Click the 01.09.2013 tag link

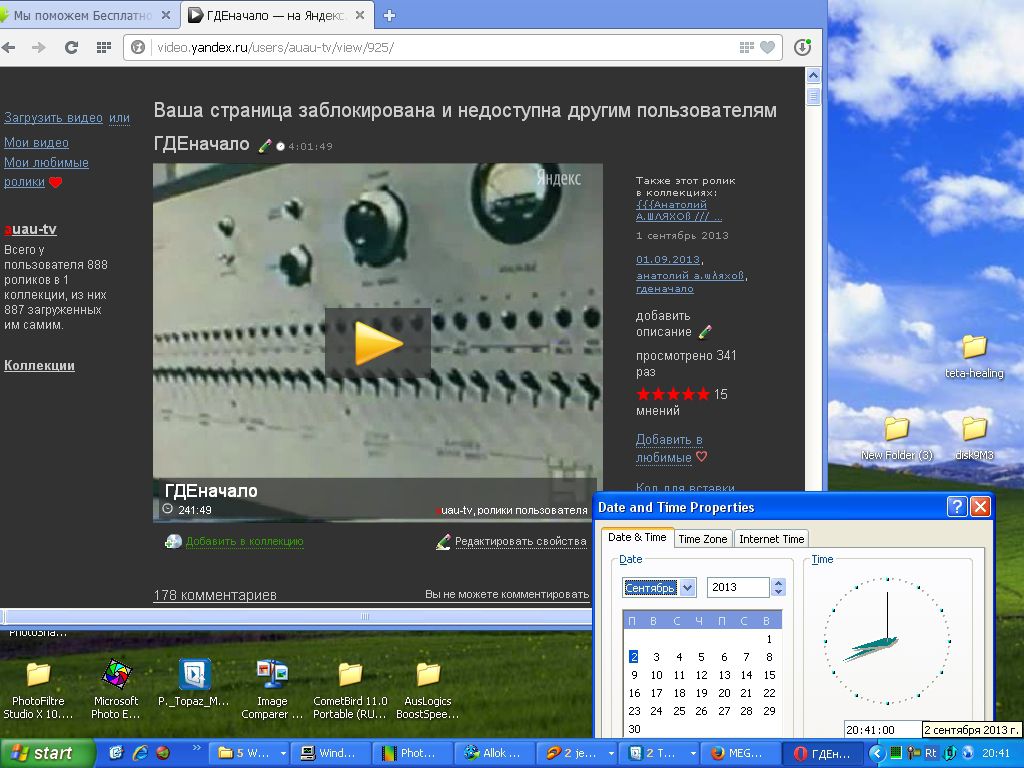pos(667,259)
